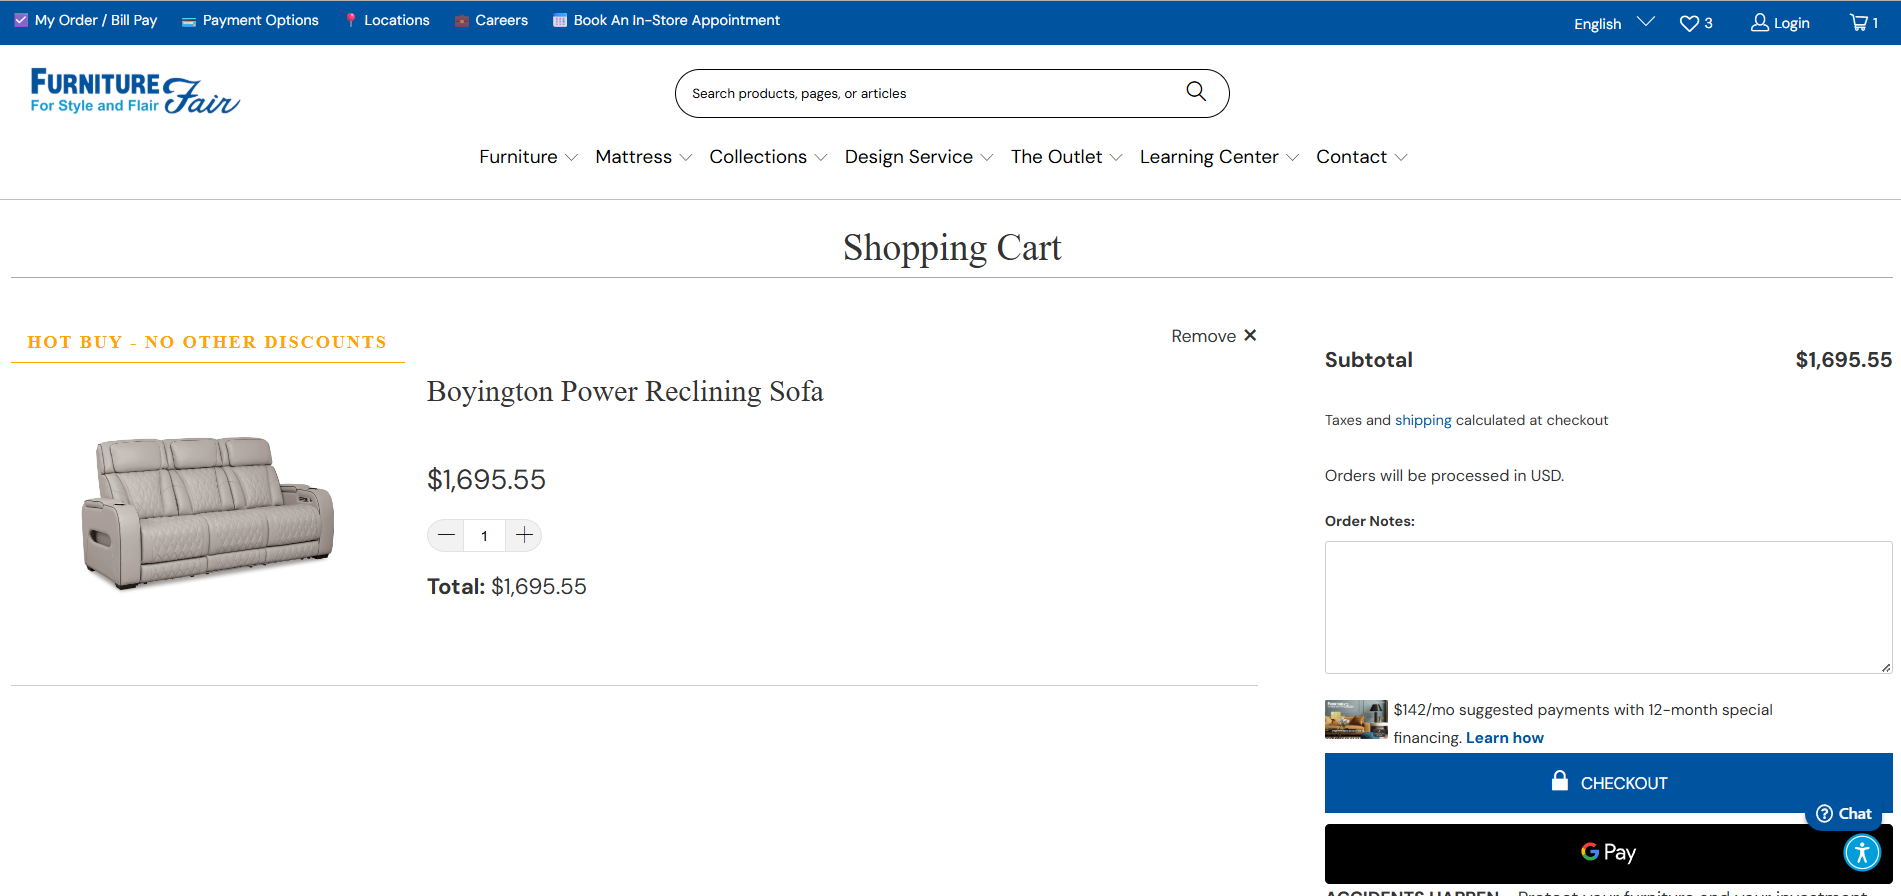1901x896 pixels.
Task: Follow the Learn how financing link
Action: 1504,738
